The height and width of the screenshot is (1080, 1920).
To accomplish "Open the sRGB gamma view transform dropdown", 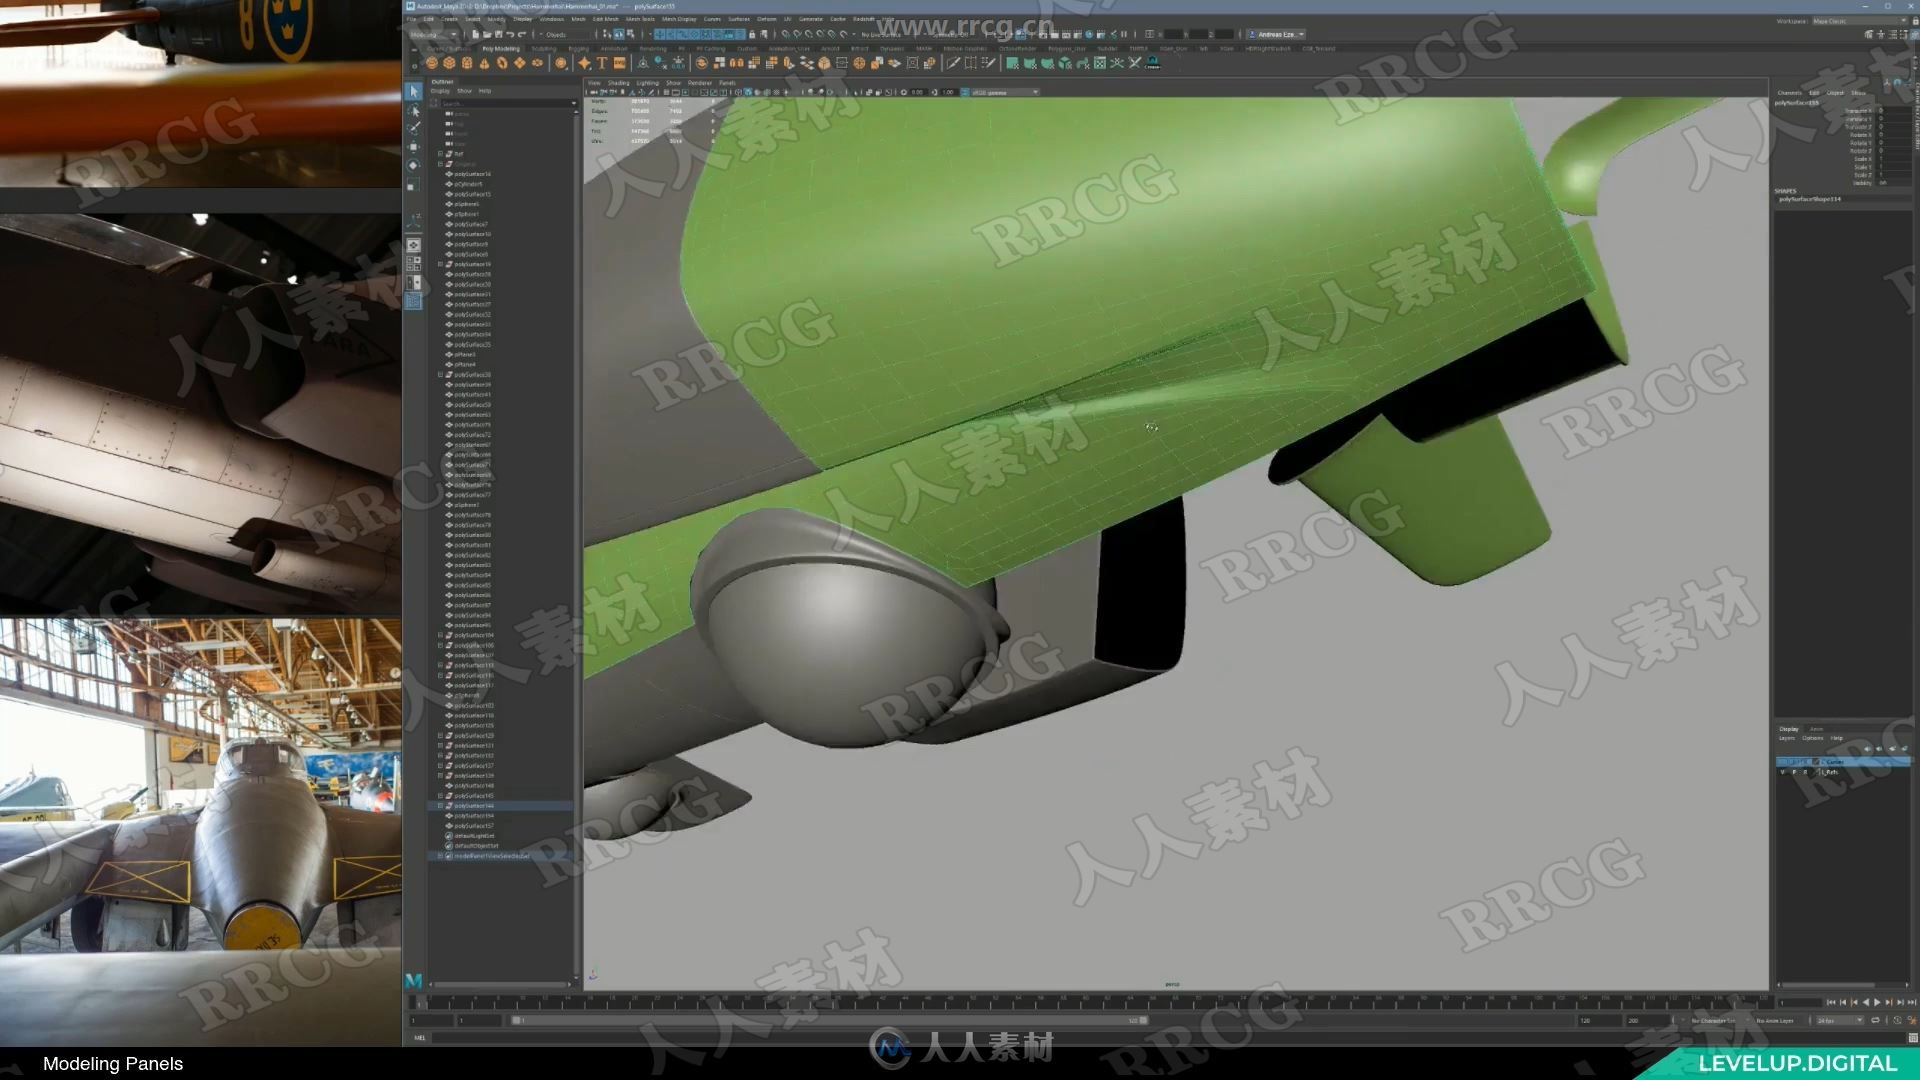I will coord(1005,92).
